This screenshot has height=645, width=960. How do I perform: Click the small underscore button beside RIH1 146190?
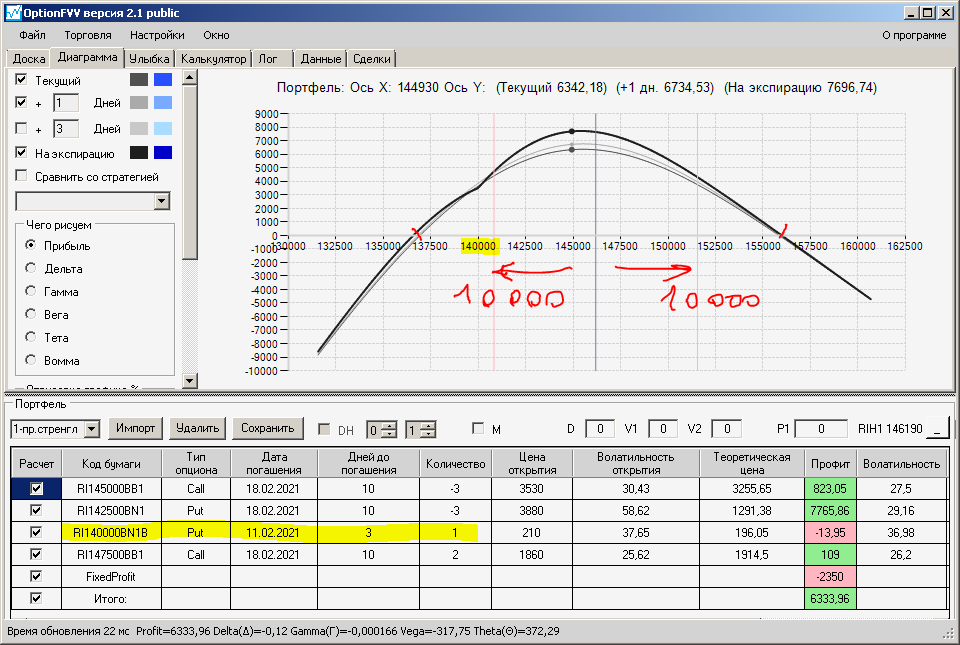pos(937,429)
